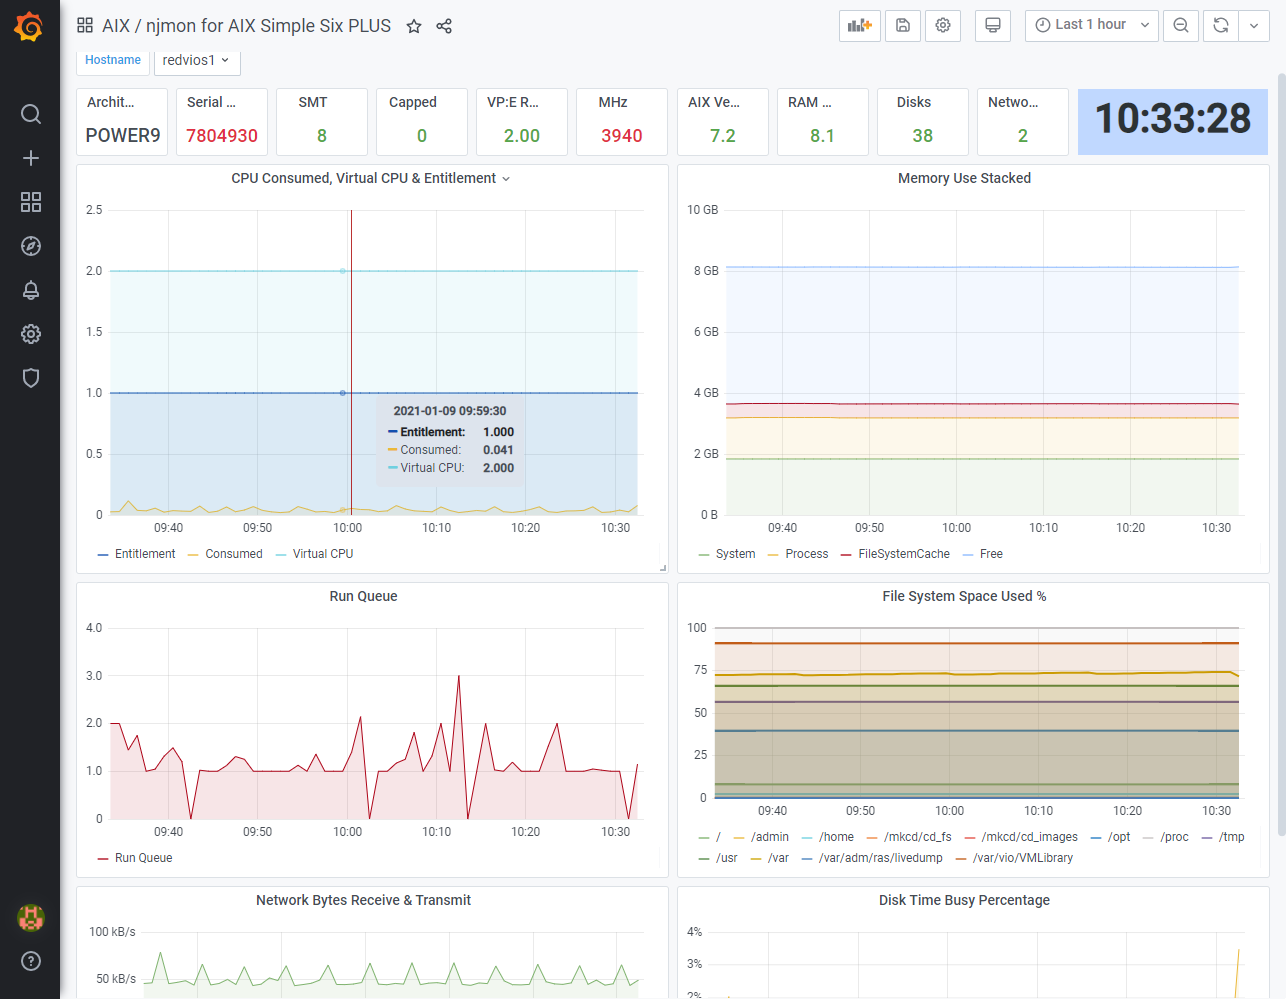
Task: Open the user avatar profile
Action: pos(31,917)
